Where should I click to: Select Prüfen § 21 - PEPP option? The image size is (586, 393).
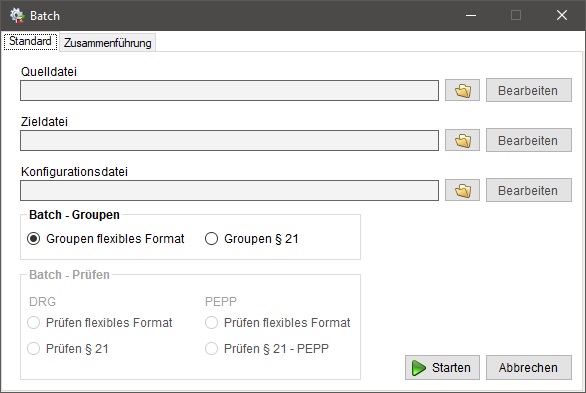pyautogui.click(x=267, y=349)
